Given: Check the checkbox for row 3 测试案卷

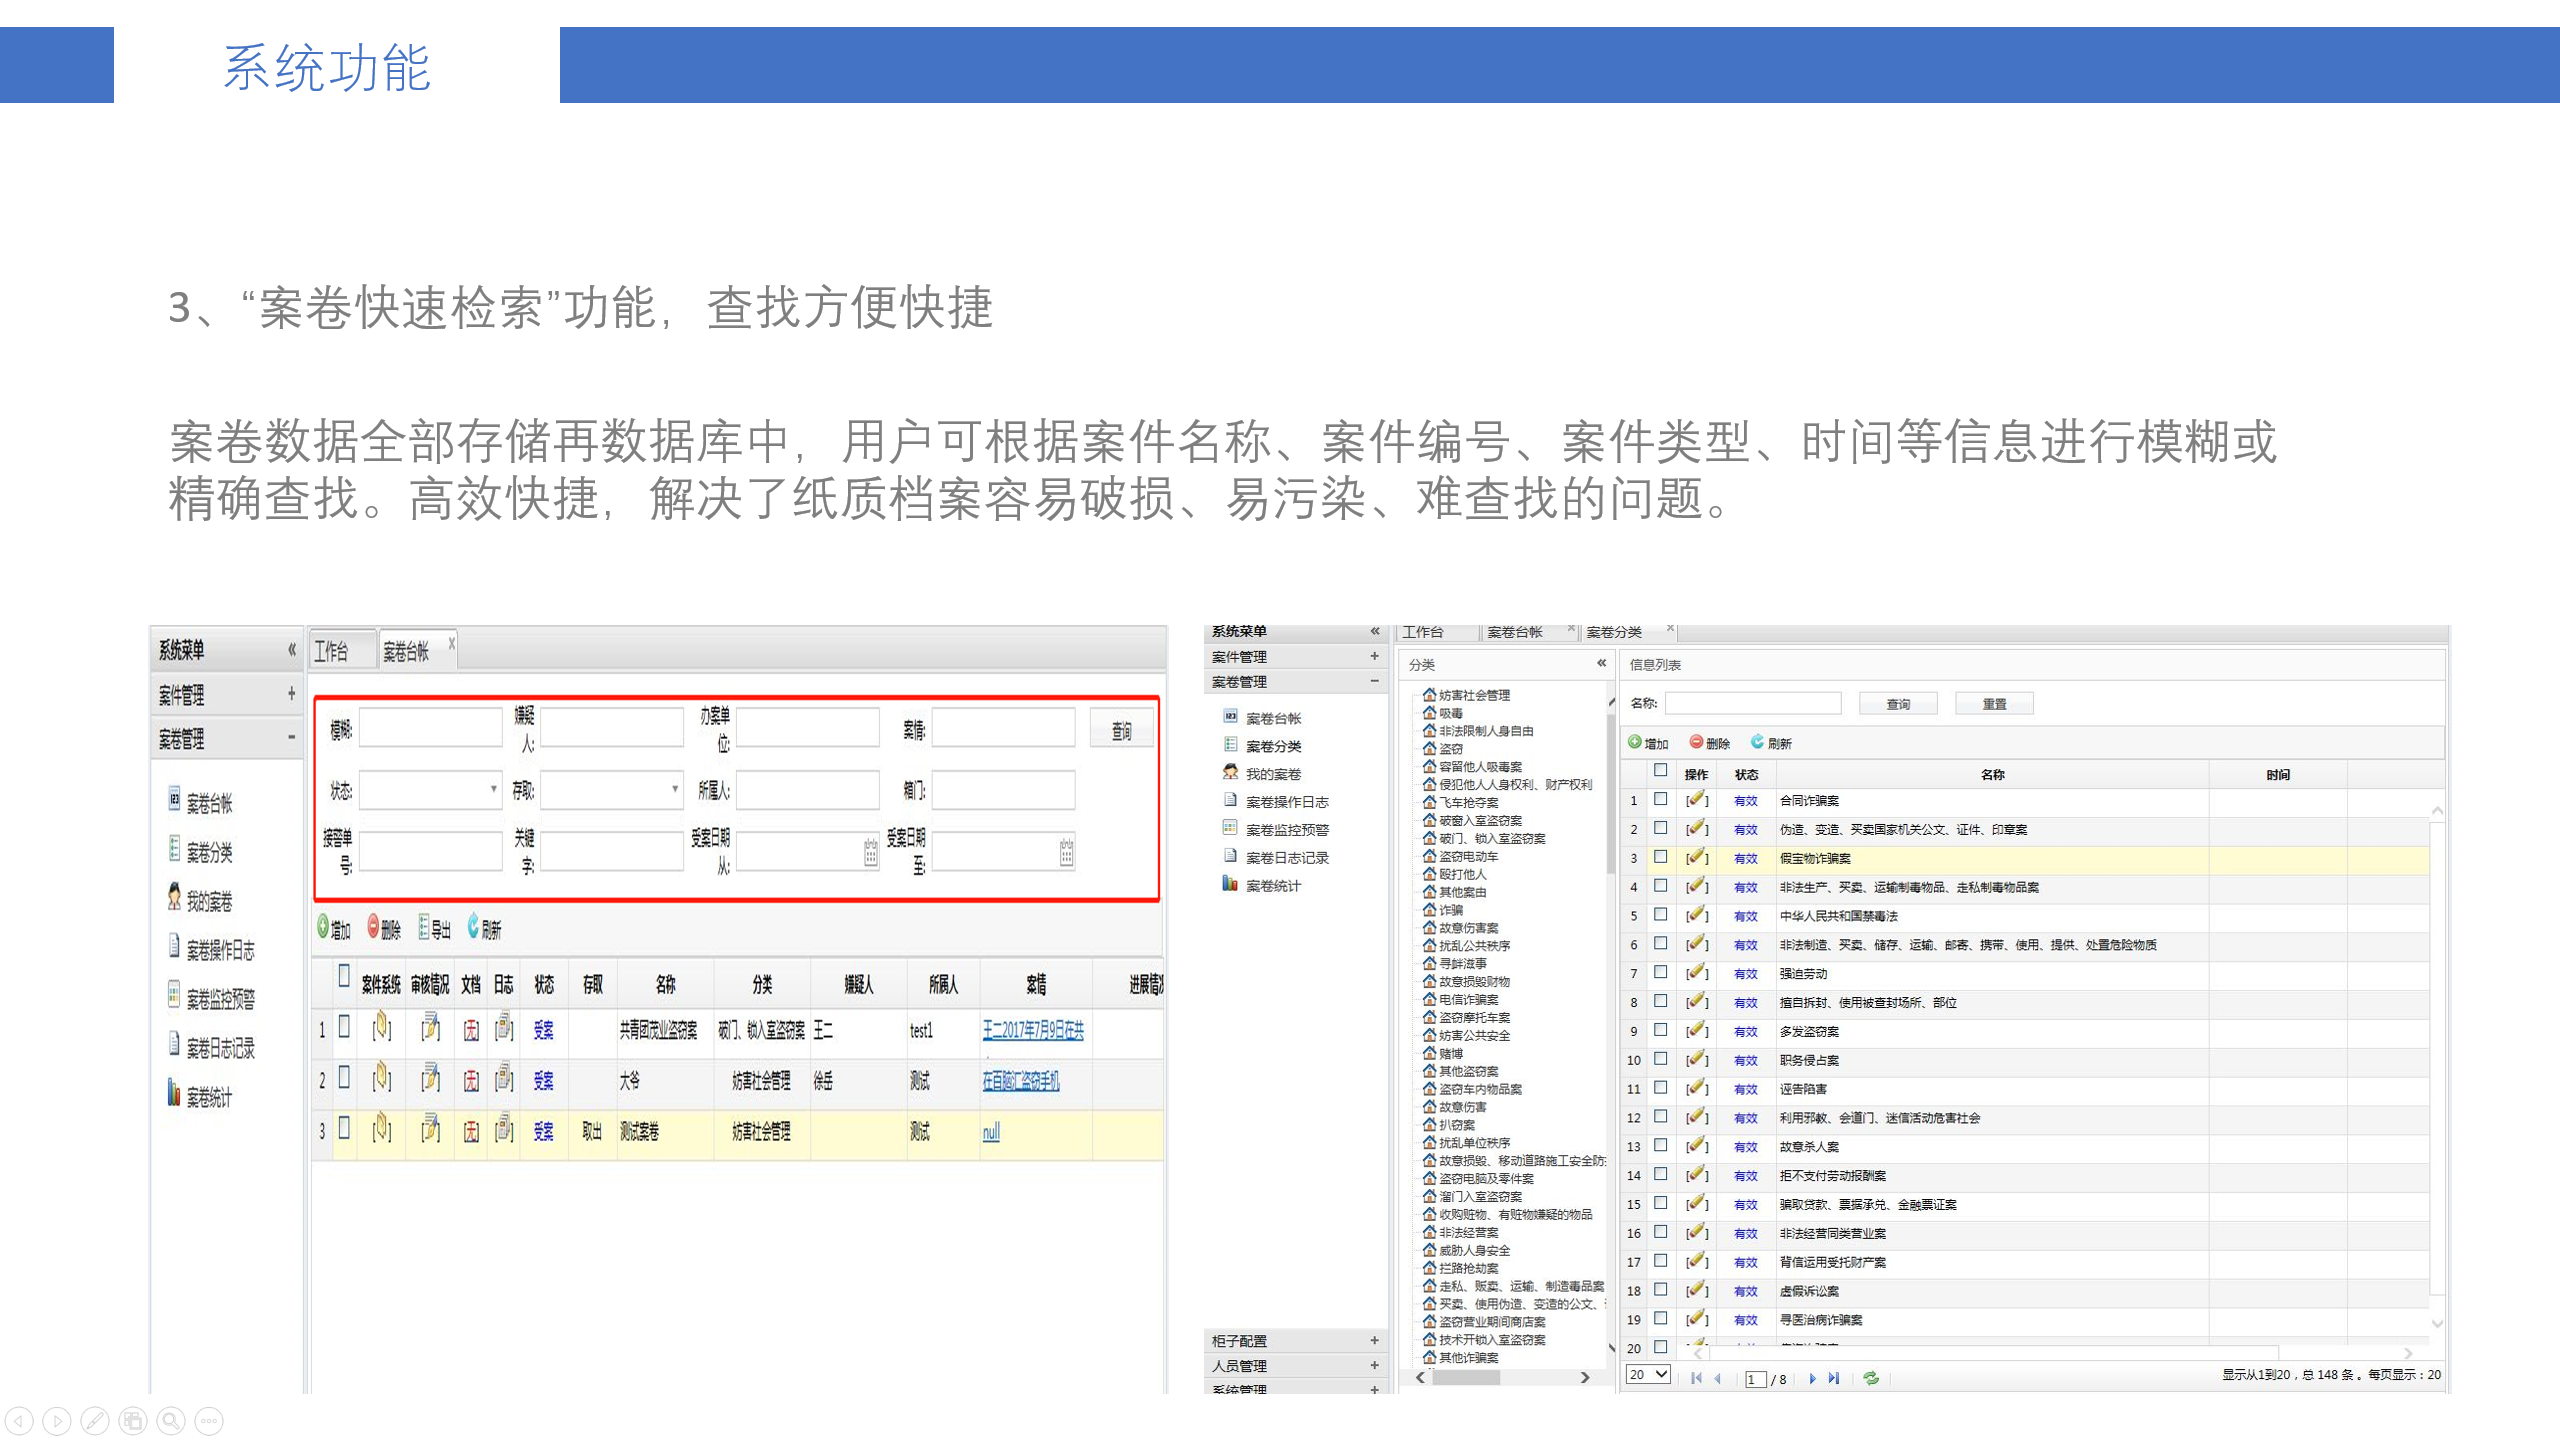Looking at the screenshot, I should 344,1129.
